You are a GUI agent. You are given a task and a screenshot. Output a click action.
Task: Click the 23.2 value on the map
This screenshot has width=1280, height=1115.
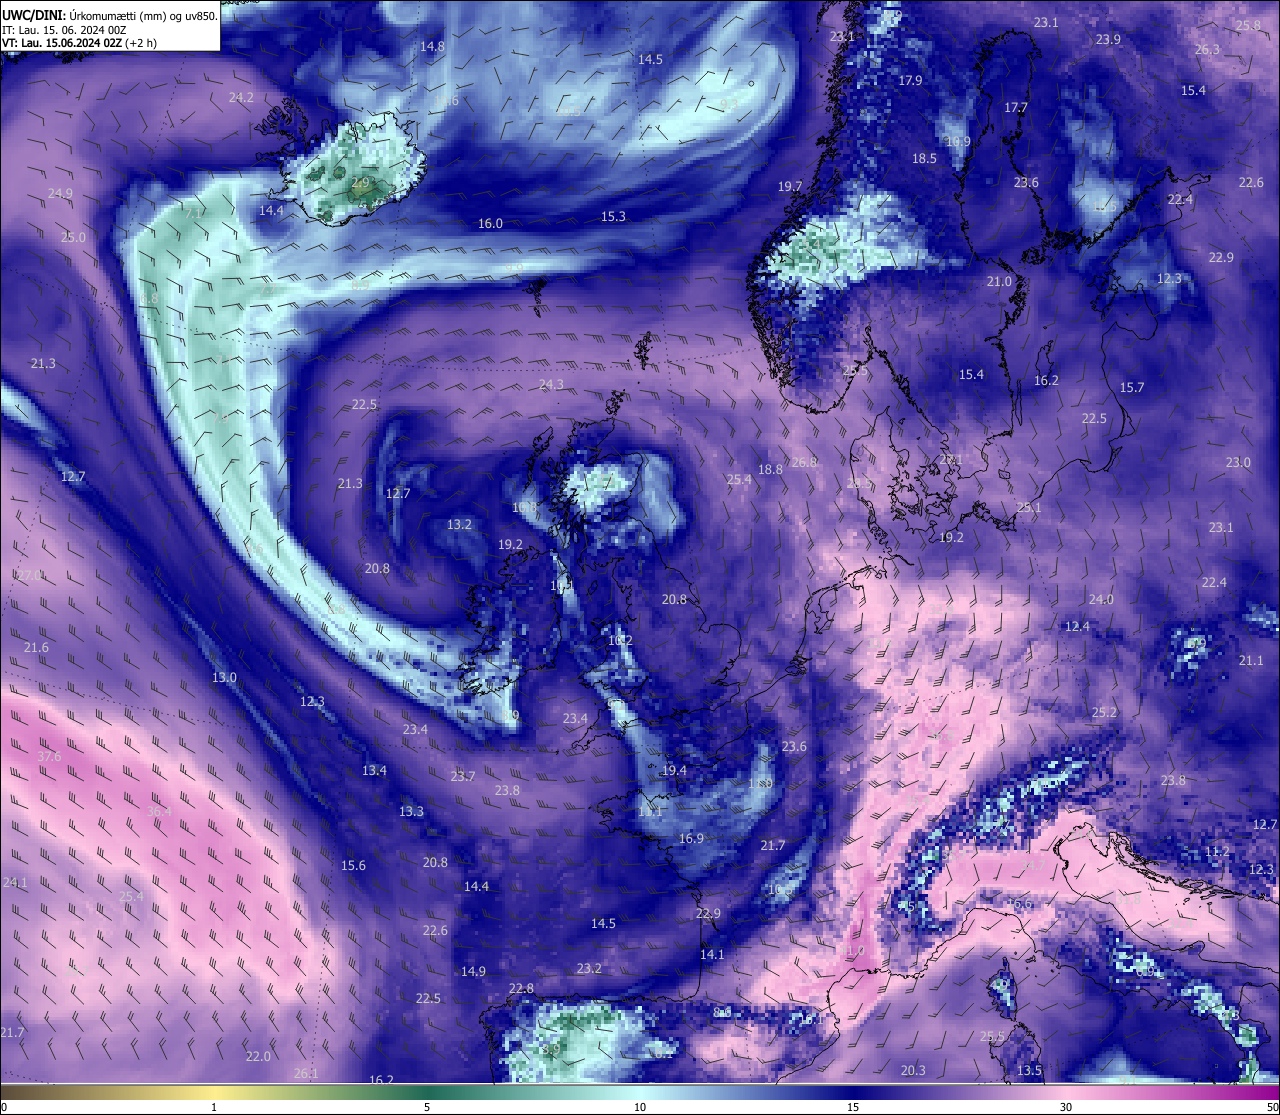pos(589,969)
